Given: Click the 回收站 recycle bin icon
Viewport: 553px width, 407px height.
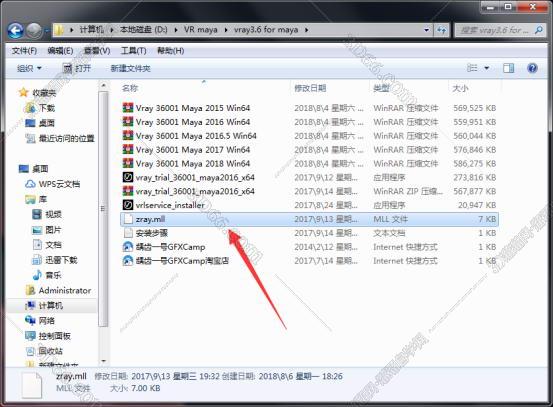Looking at the screenshot, I should 30,351.
